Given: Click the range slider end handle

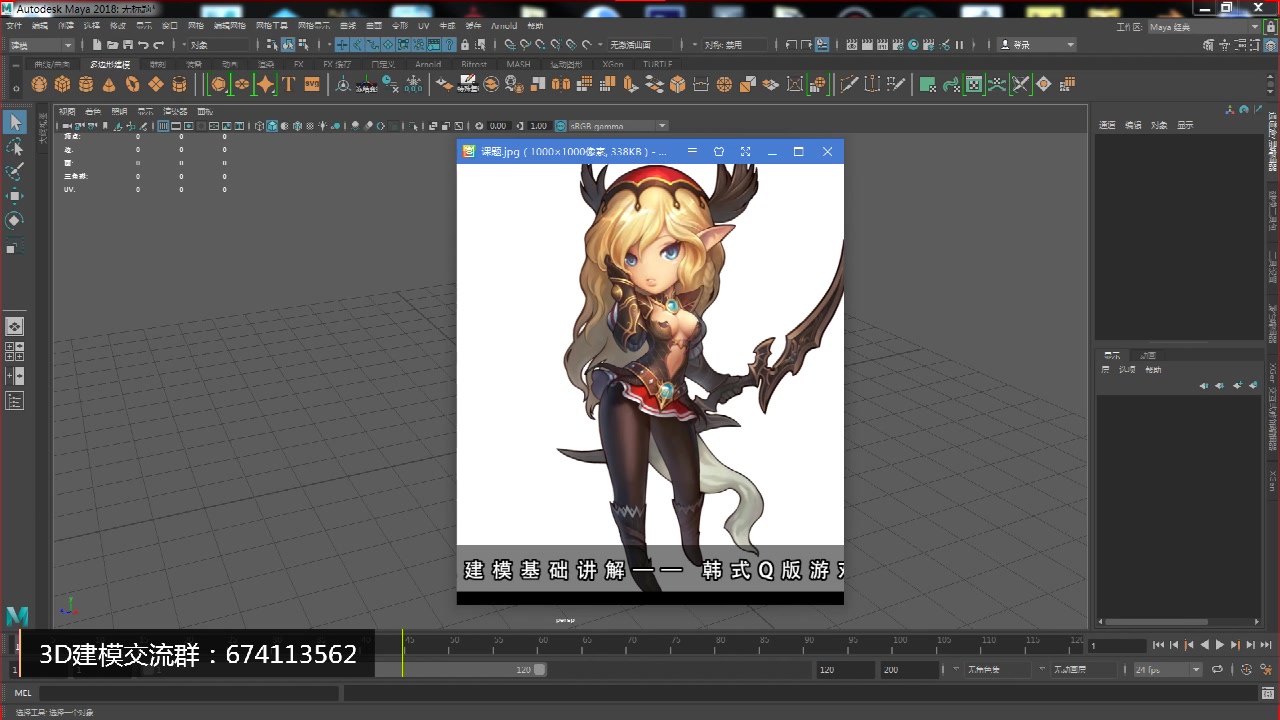Looking at the screenshot, I should click(540, 669).
